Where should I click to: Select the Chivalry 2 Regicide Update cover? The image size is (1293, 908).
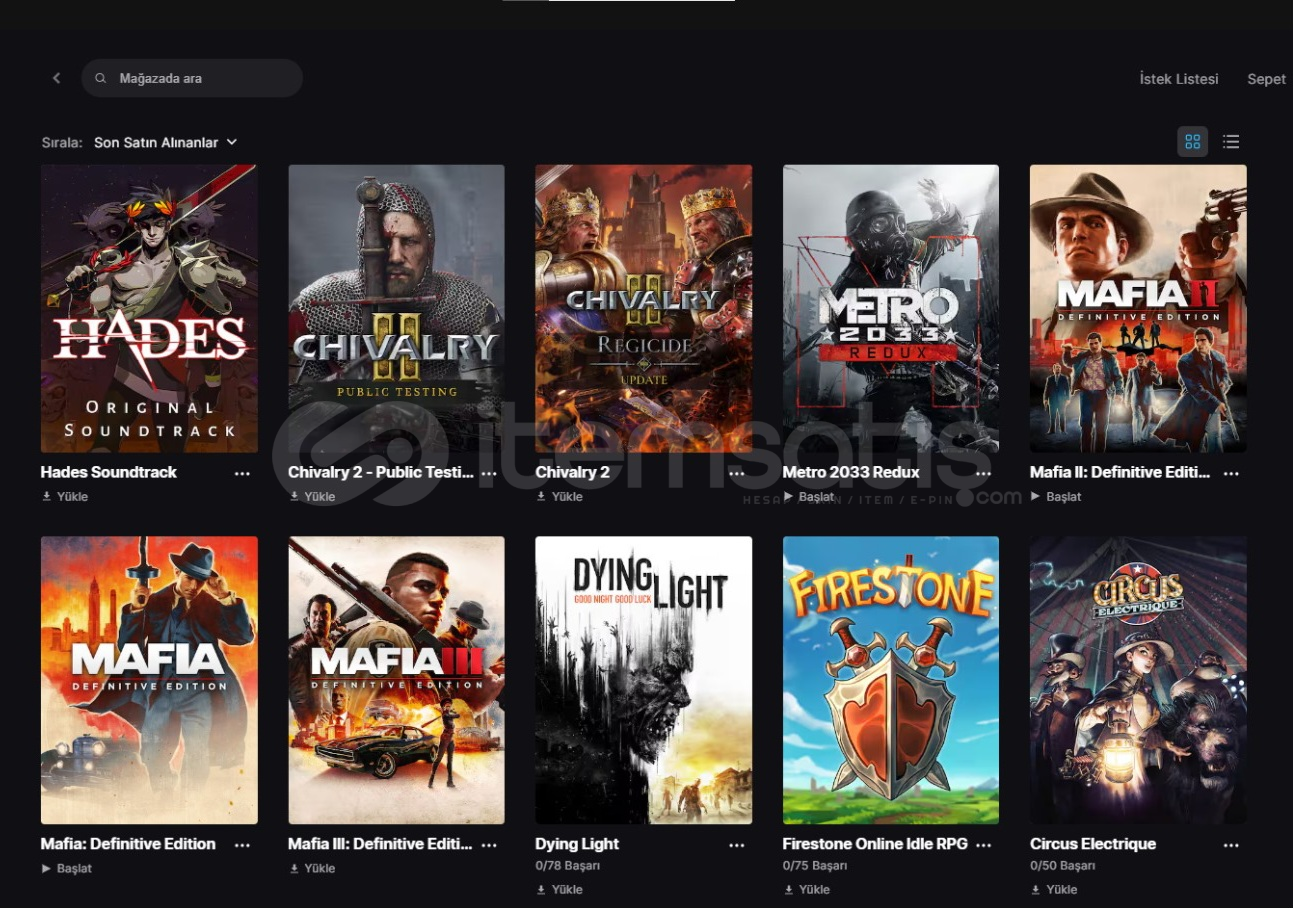(x=644, y=309)
